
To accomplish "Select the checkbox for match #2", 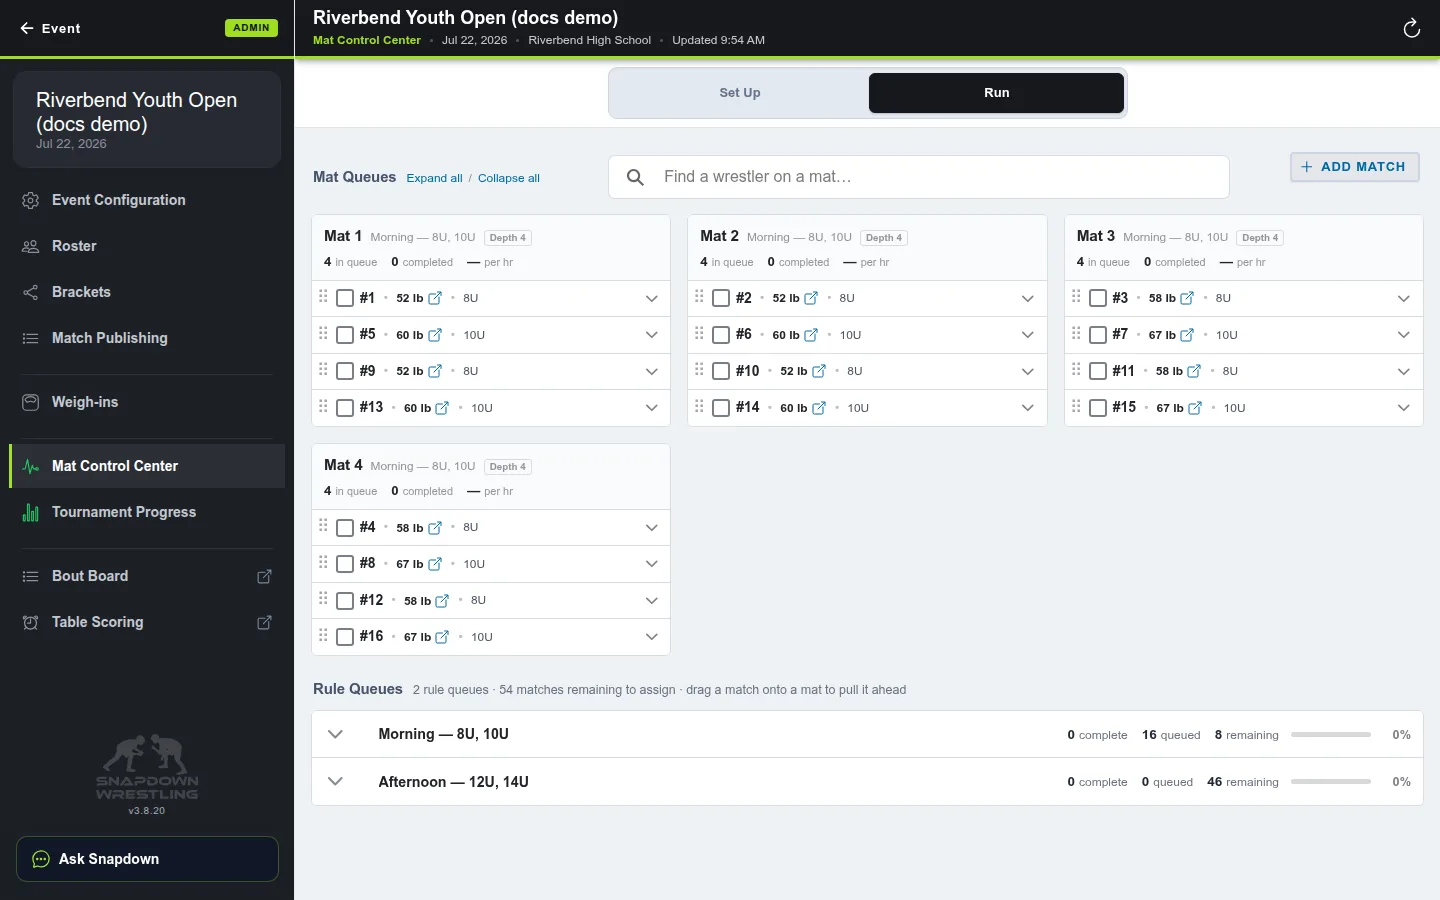I will (x=721, y=298).
